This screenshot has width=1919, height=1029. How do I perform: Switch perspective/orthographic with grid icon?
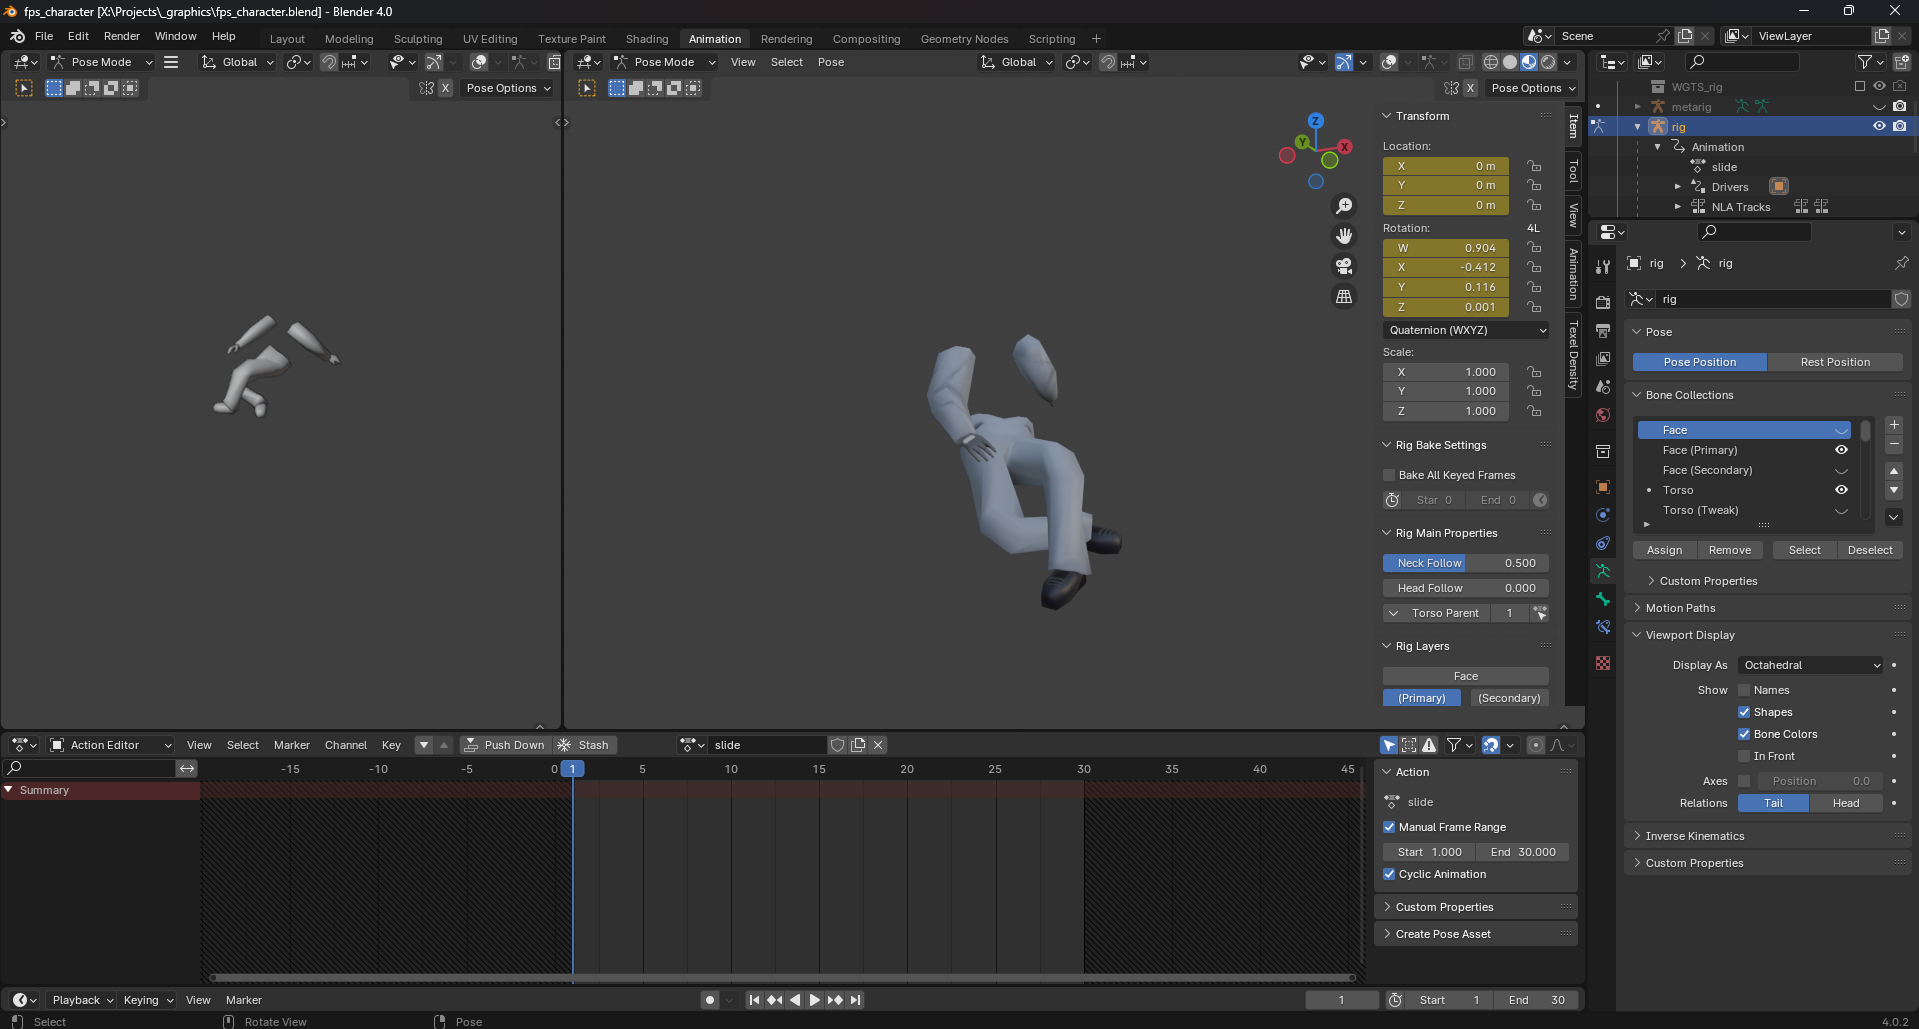(1344, 297)
